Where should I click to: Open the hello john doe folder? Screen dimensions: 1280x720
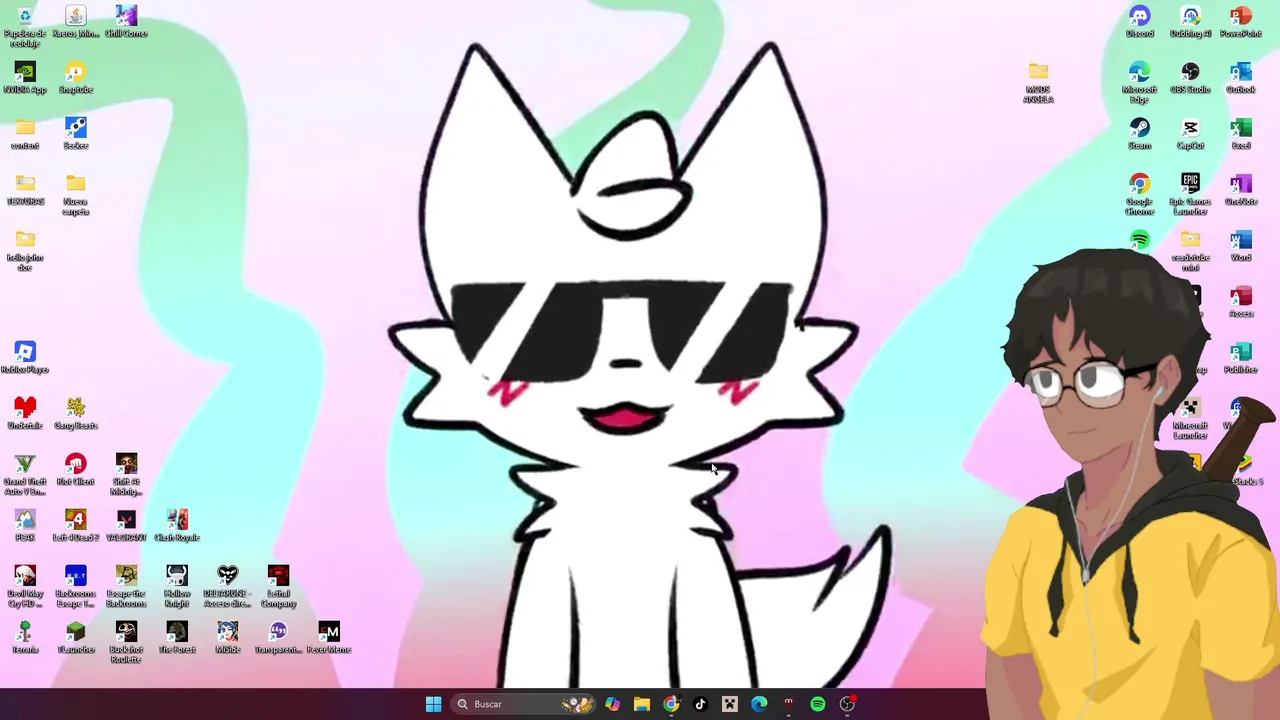pyautogui.click(x=25, y=250)
